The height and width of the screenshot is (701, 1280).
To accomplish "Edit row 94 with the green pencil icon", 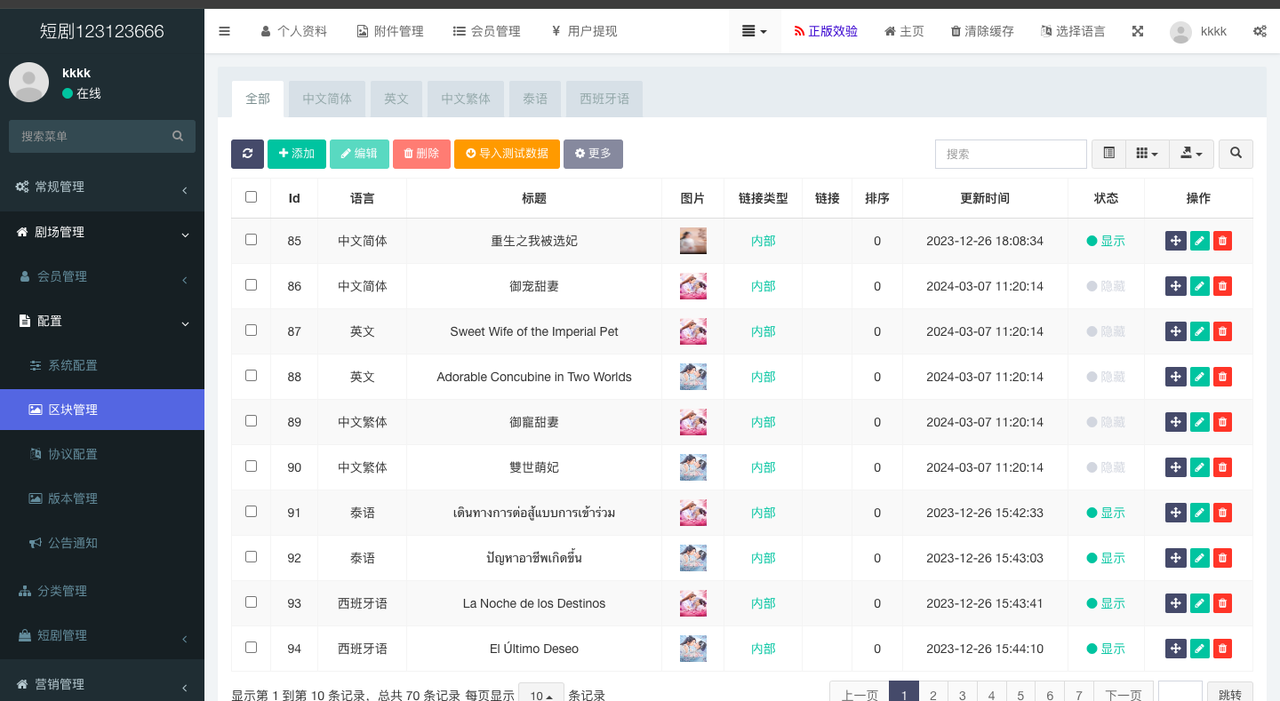I will pos(1199,649).
